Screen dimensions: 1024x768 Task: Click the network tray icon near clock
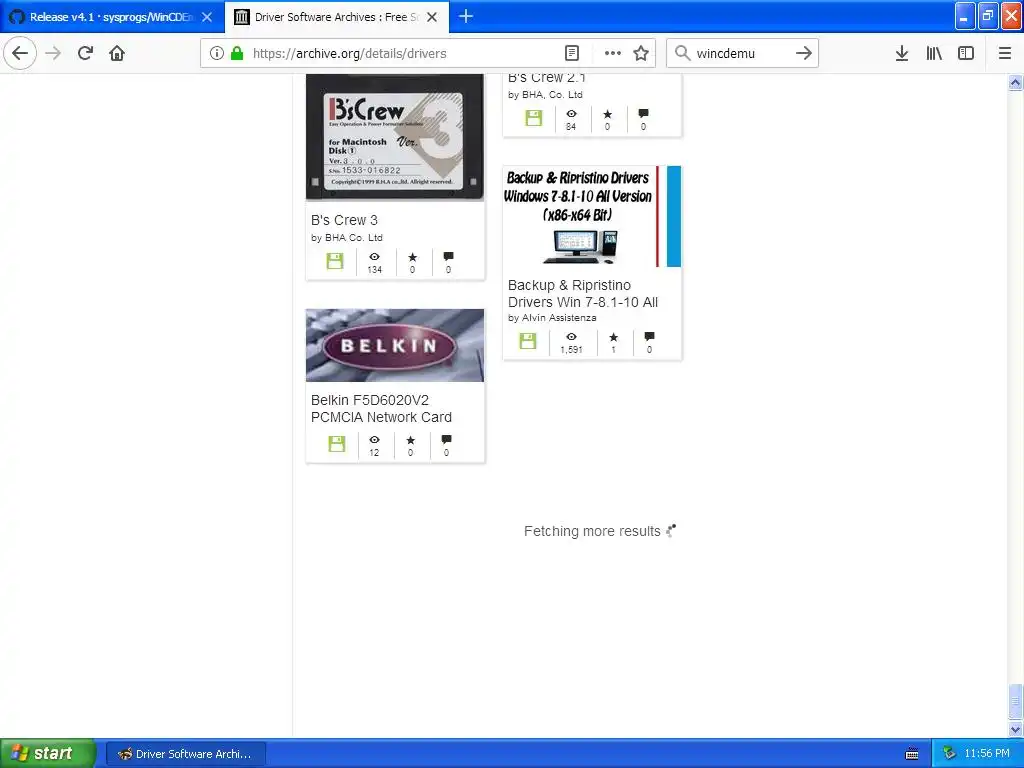coord(950,754)
